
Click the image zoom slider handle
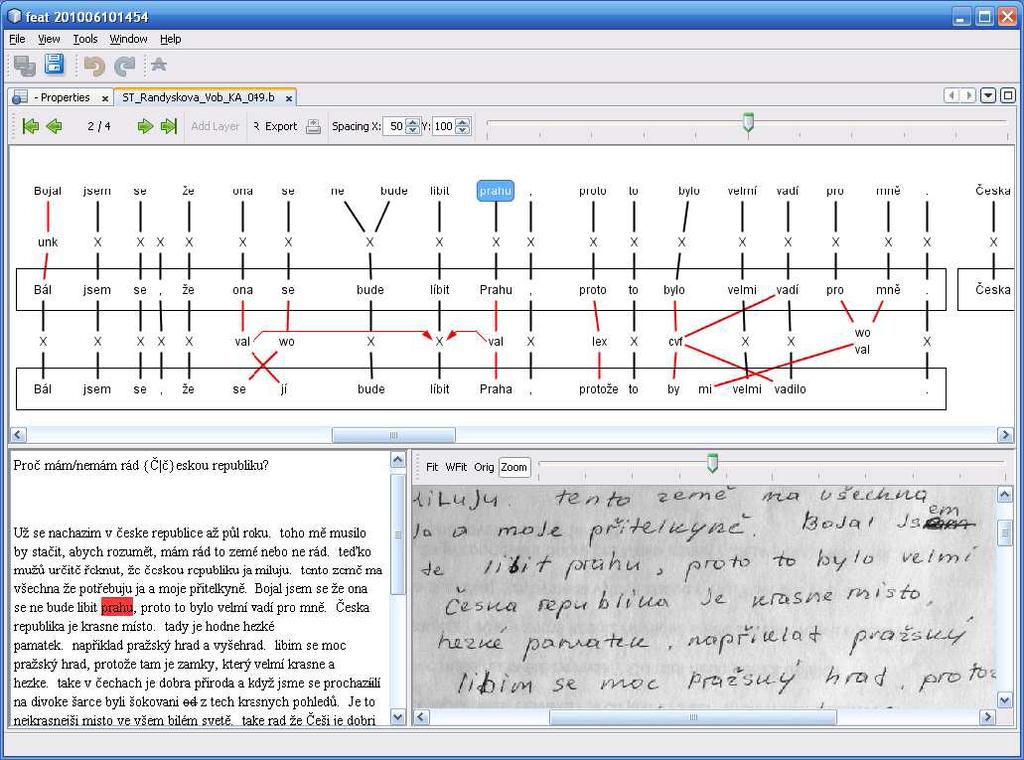(x=712, y=463)
